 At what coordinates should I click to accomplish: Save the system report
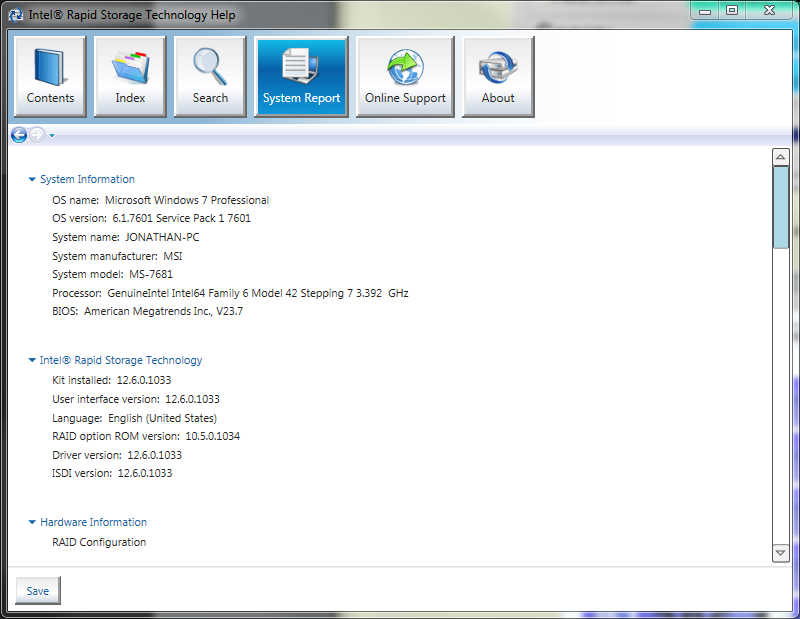click(38, 591)
